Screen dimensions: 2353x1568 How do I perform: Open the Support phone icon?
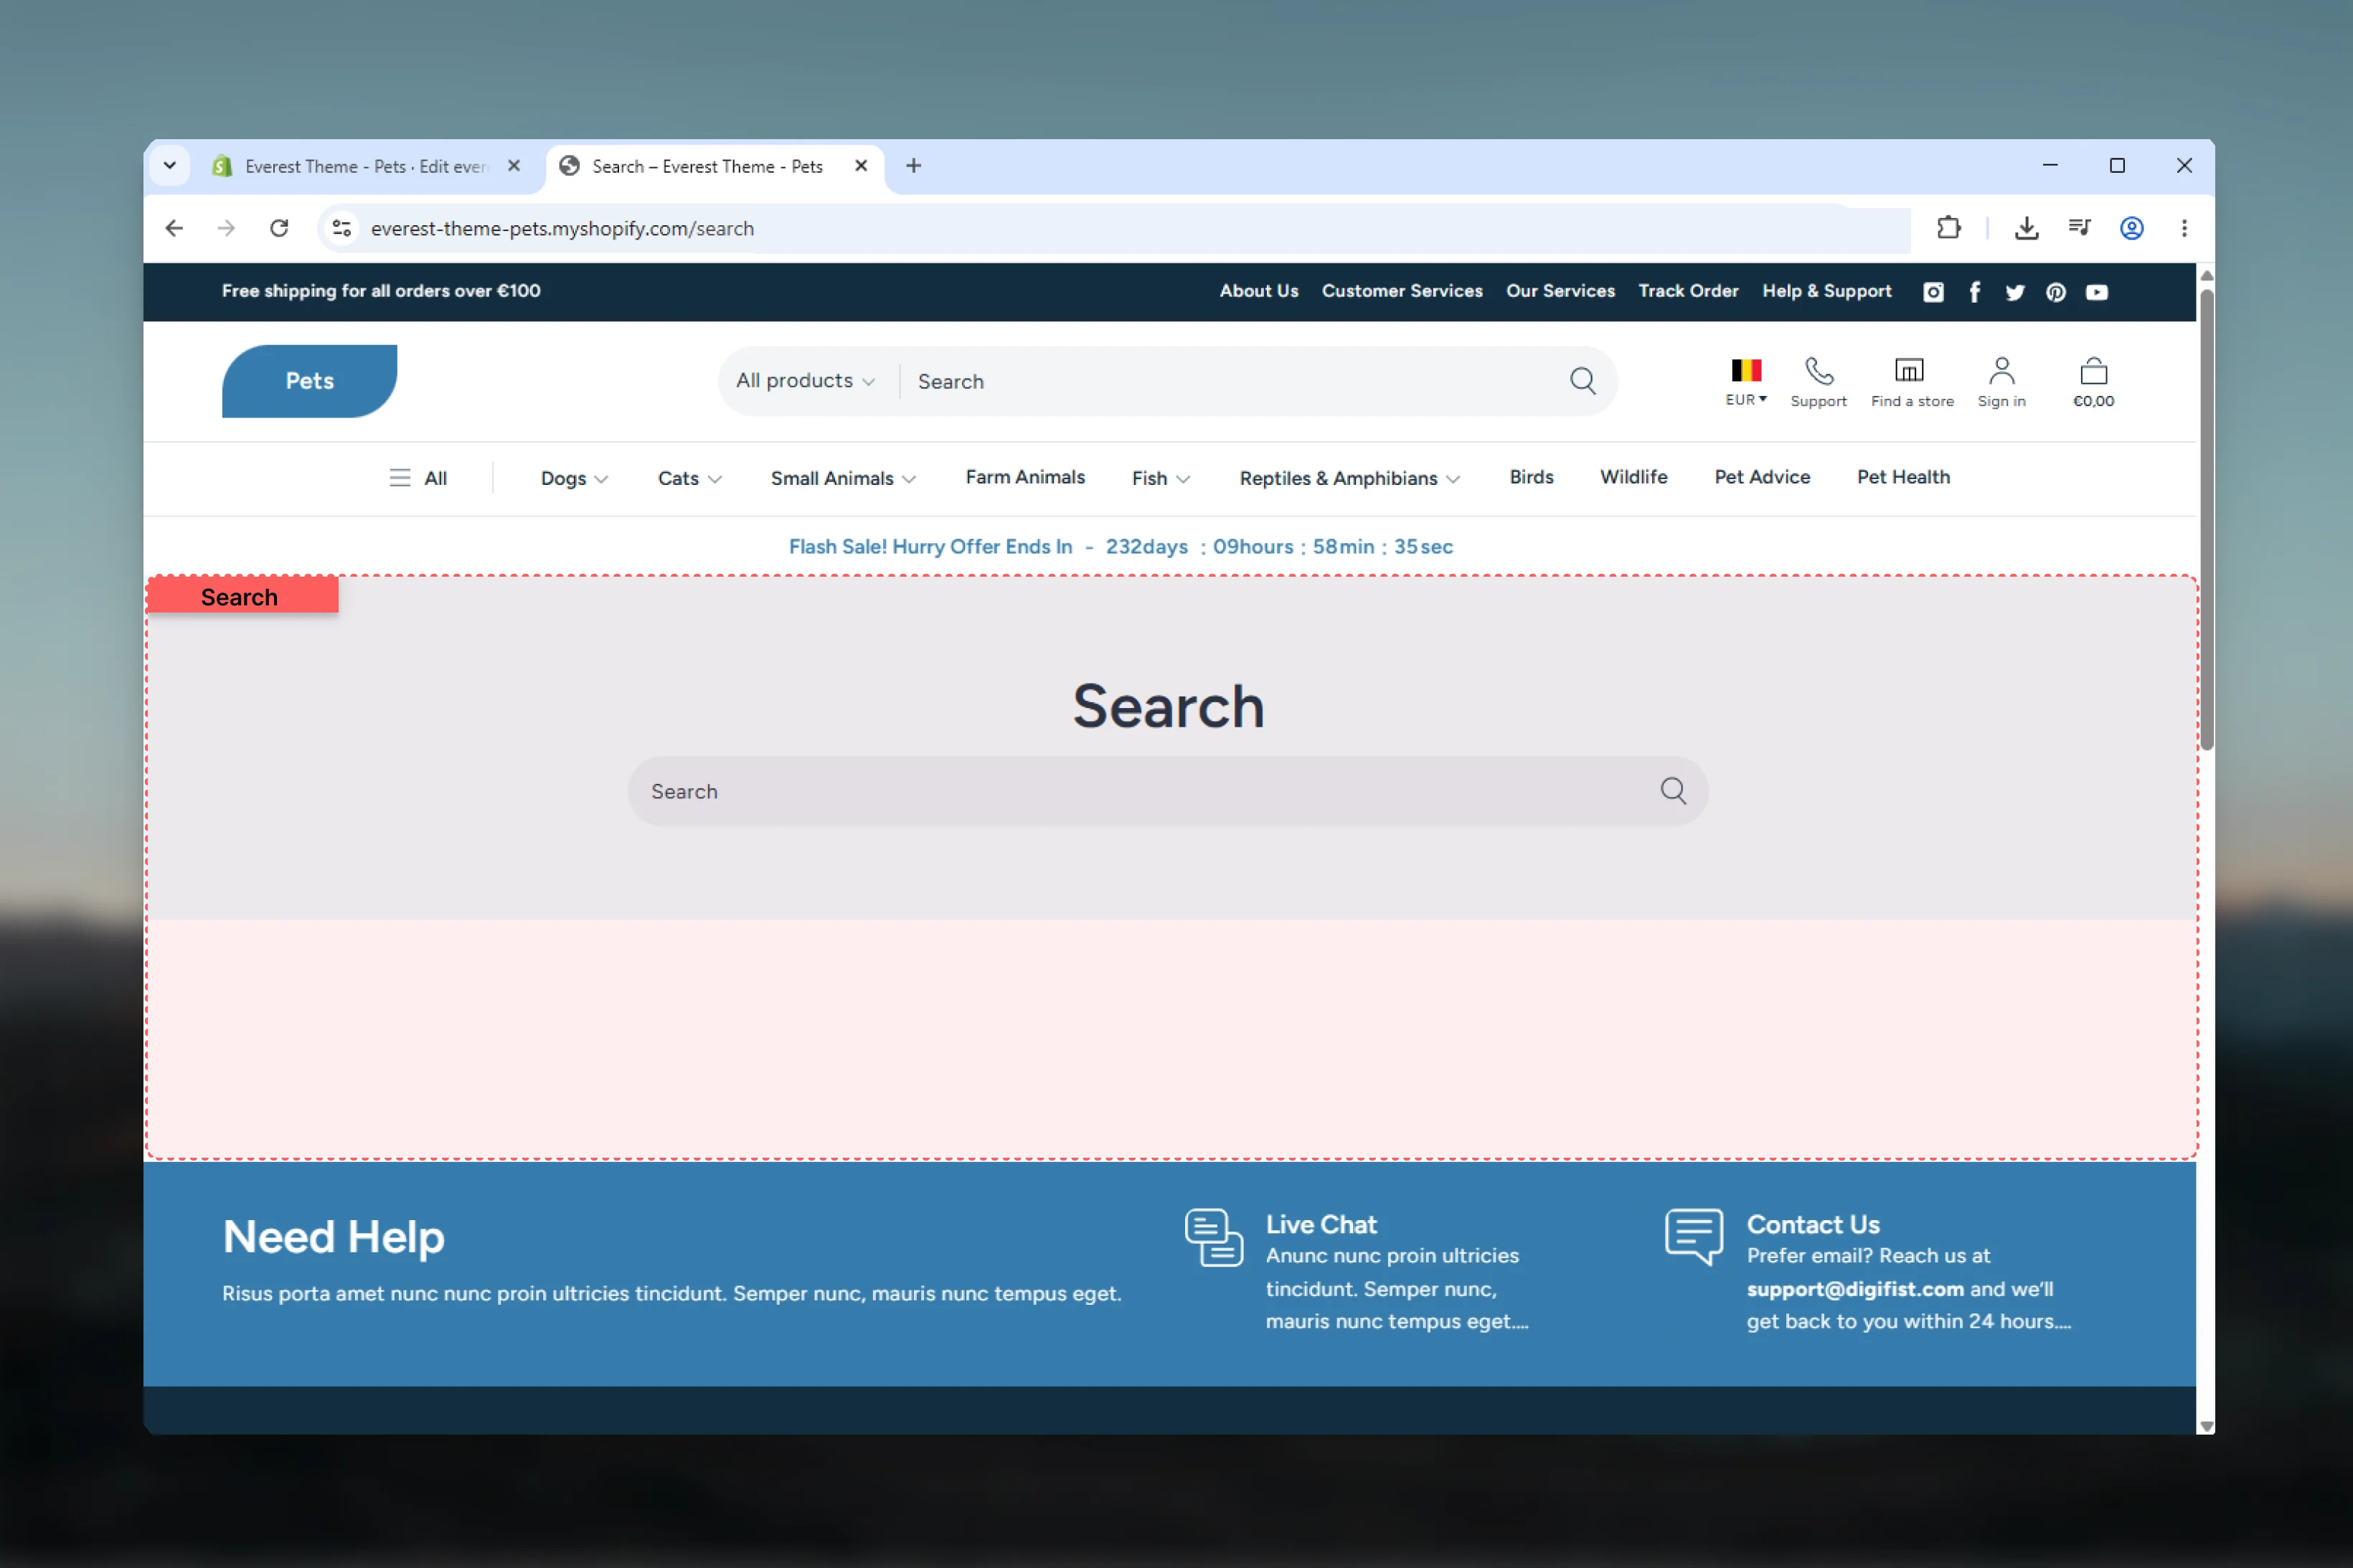point(1818,371)
